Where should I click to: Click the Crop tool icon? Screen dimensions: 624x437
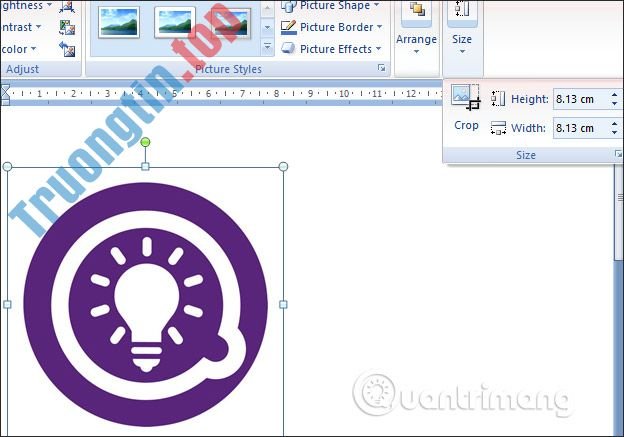[466, 98]
